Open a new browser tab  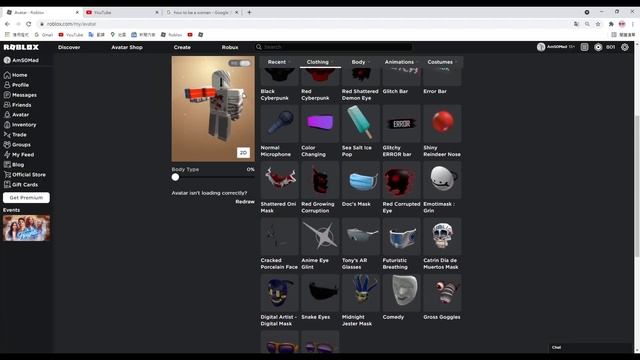[249, 13]
